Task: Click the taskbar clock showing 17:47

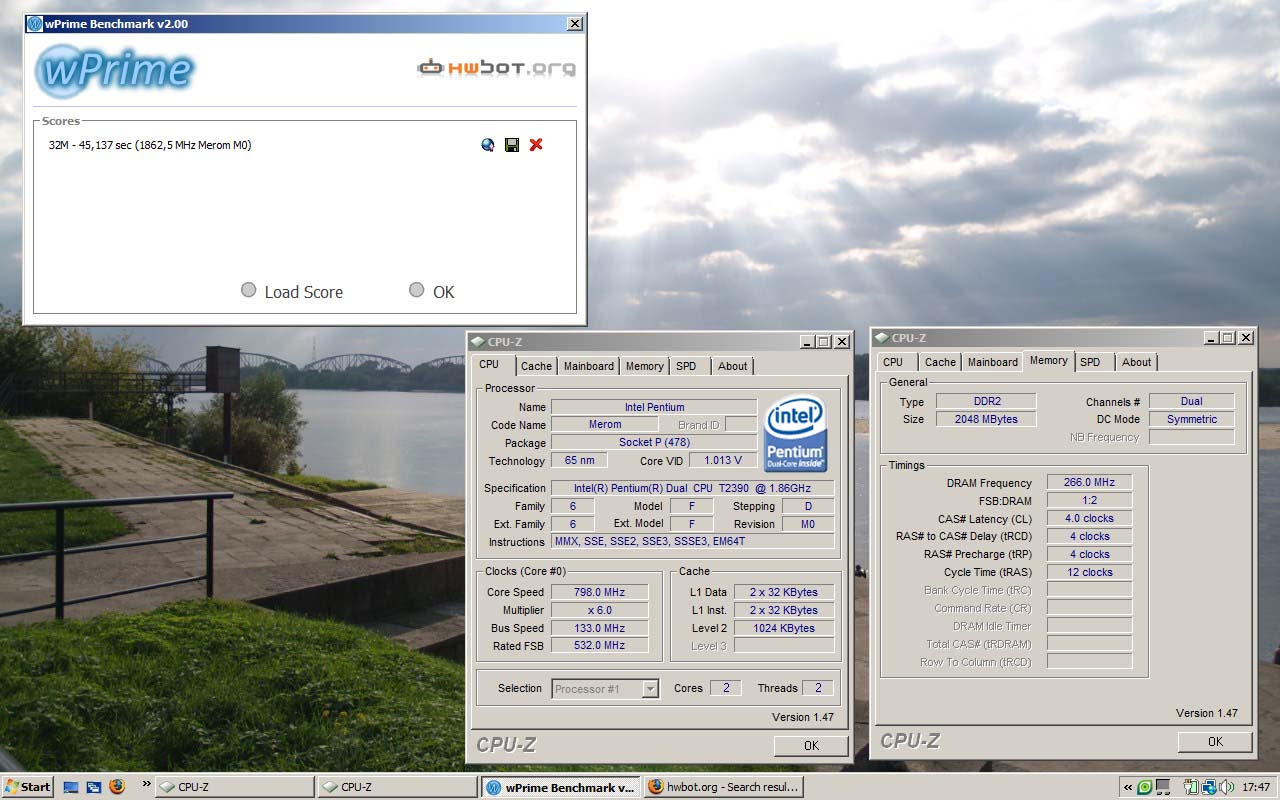Action: click(1256, 788)
